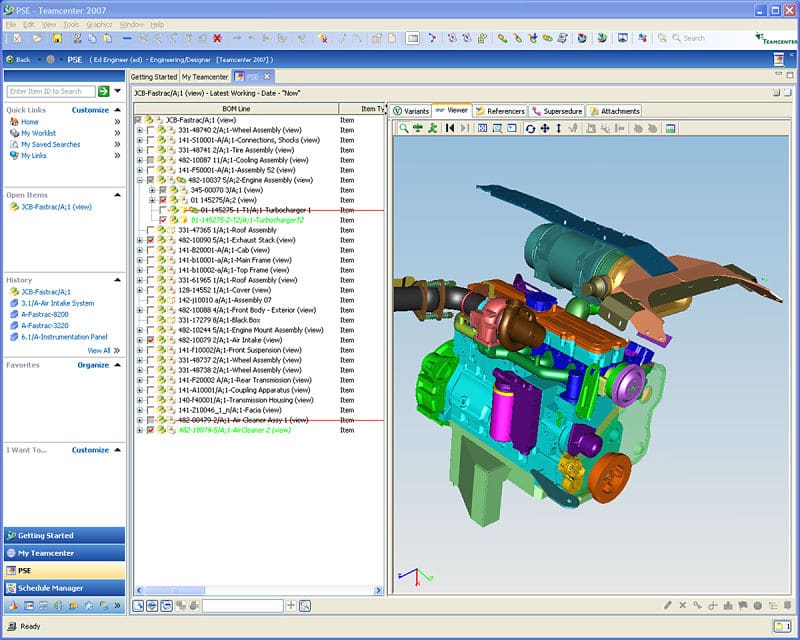Select the fit-to-view icon in the Viewer toolbar
This screenshot has height=640, width=800.
481,127
